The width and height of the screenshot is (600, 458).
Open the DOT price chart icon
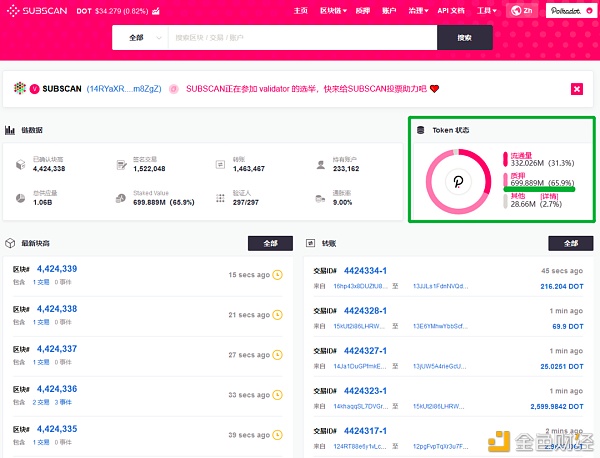[x=155, y=11]
